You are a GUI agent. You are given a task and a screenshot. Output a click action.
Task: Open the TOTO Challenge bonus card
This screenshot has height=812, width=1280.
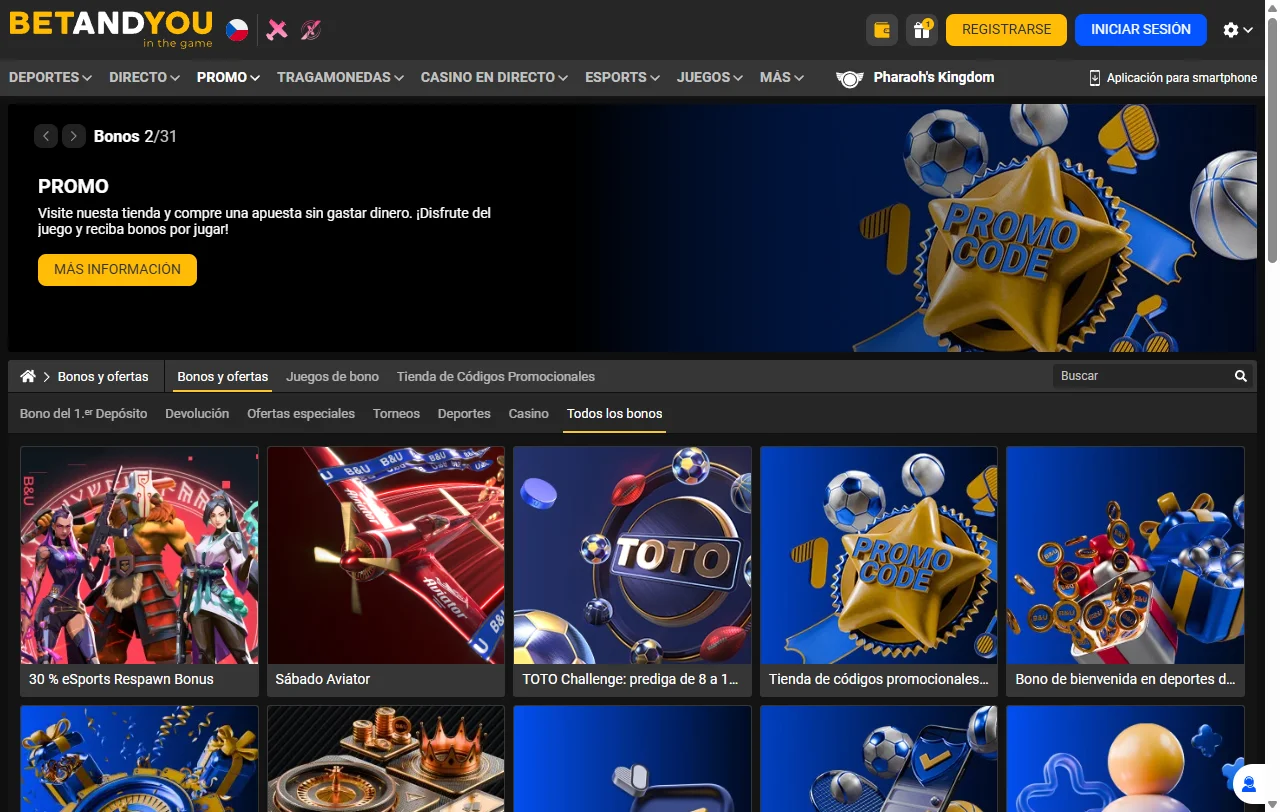632,571
